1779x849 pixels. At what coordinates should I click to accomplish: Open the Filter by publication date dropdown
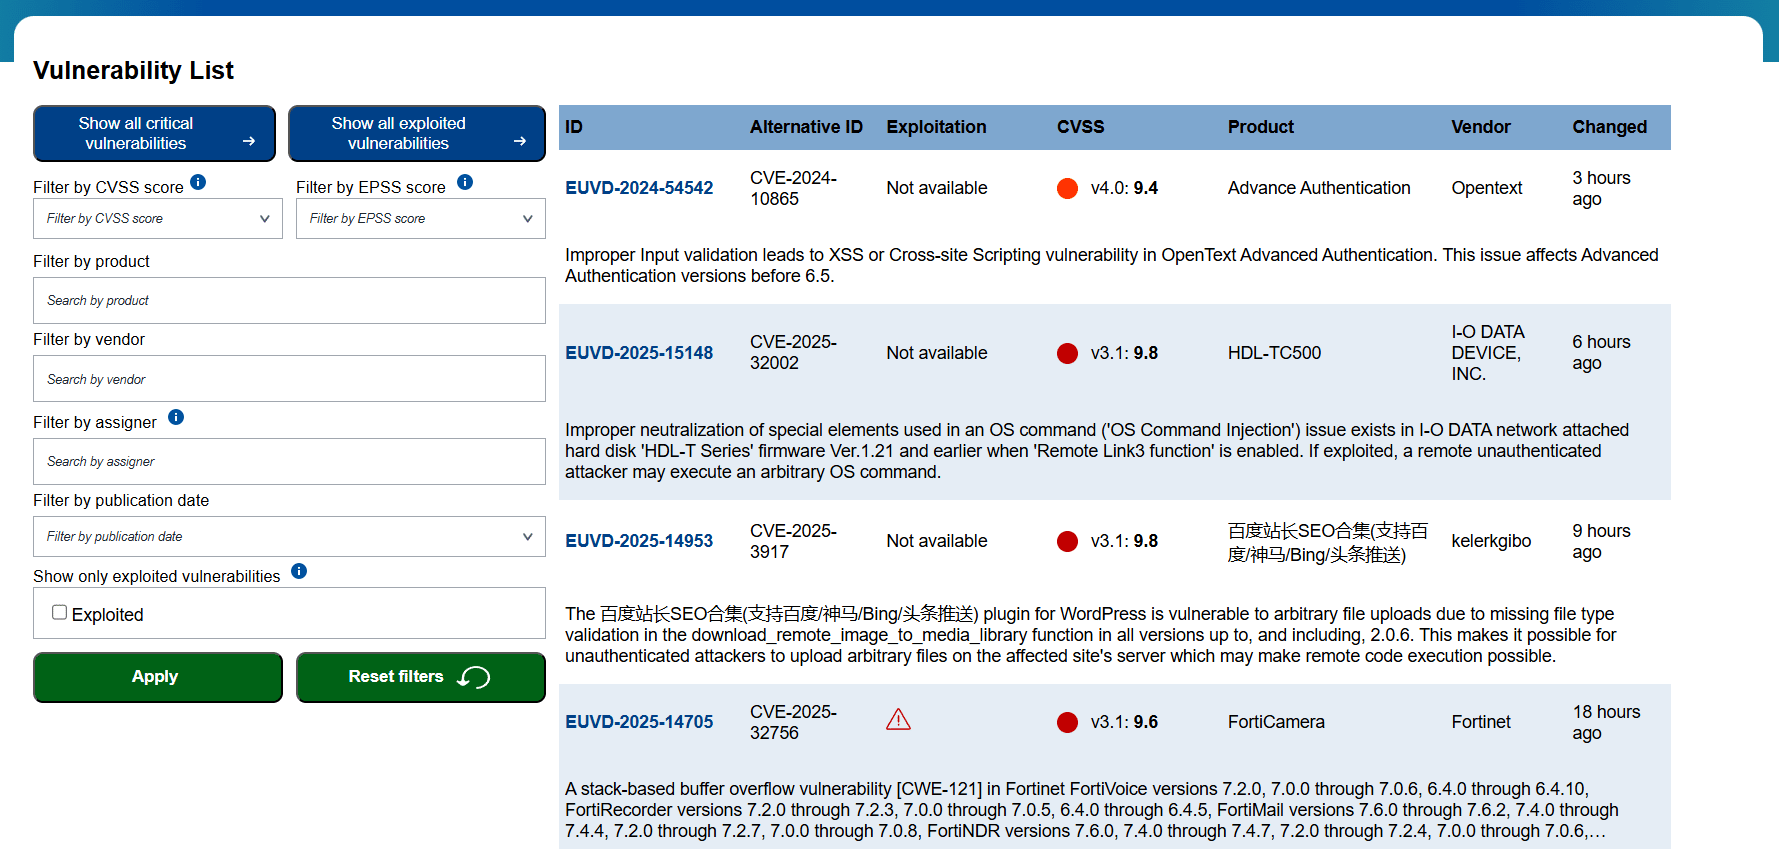pyautogui.click(x=289, y=537)
